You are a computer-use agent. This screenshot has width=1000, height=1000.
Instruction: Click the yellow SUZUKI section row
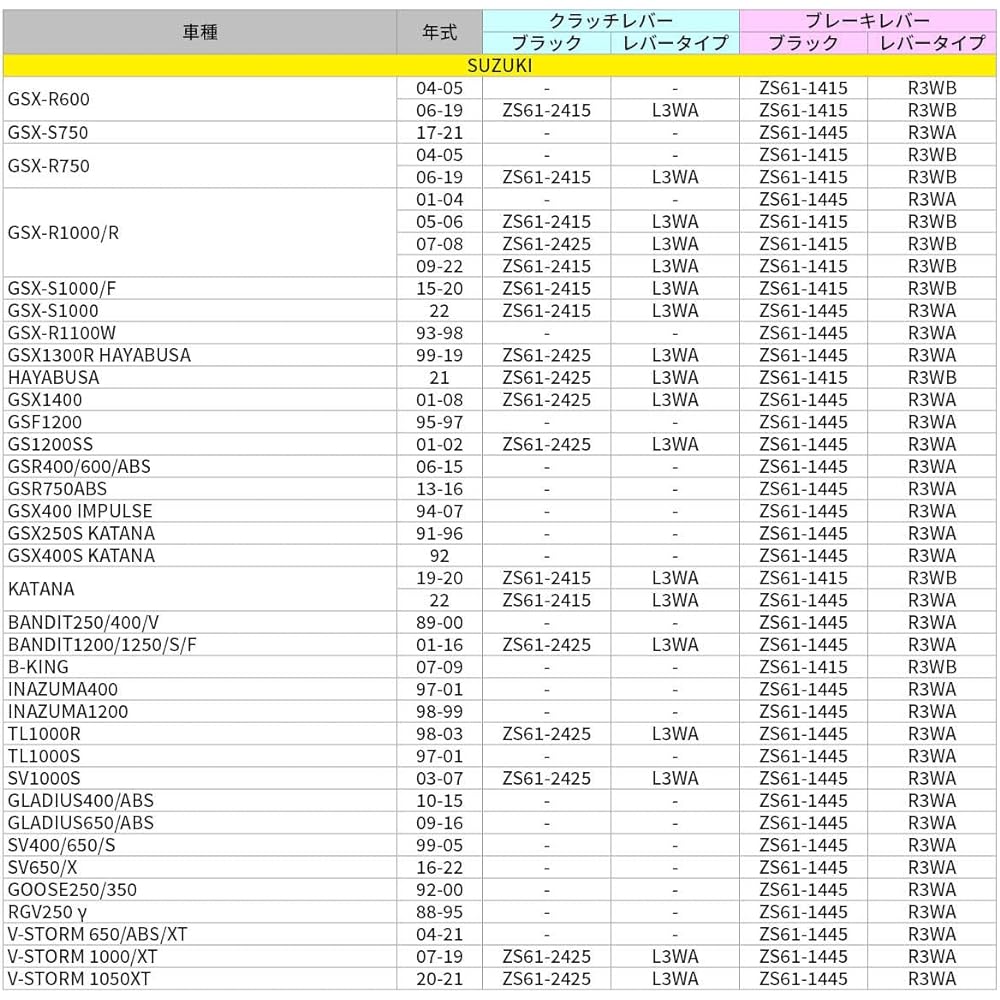tap(499, 66)
